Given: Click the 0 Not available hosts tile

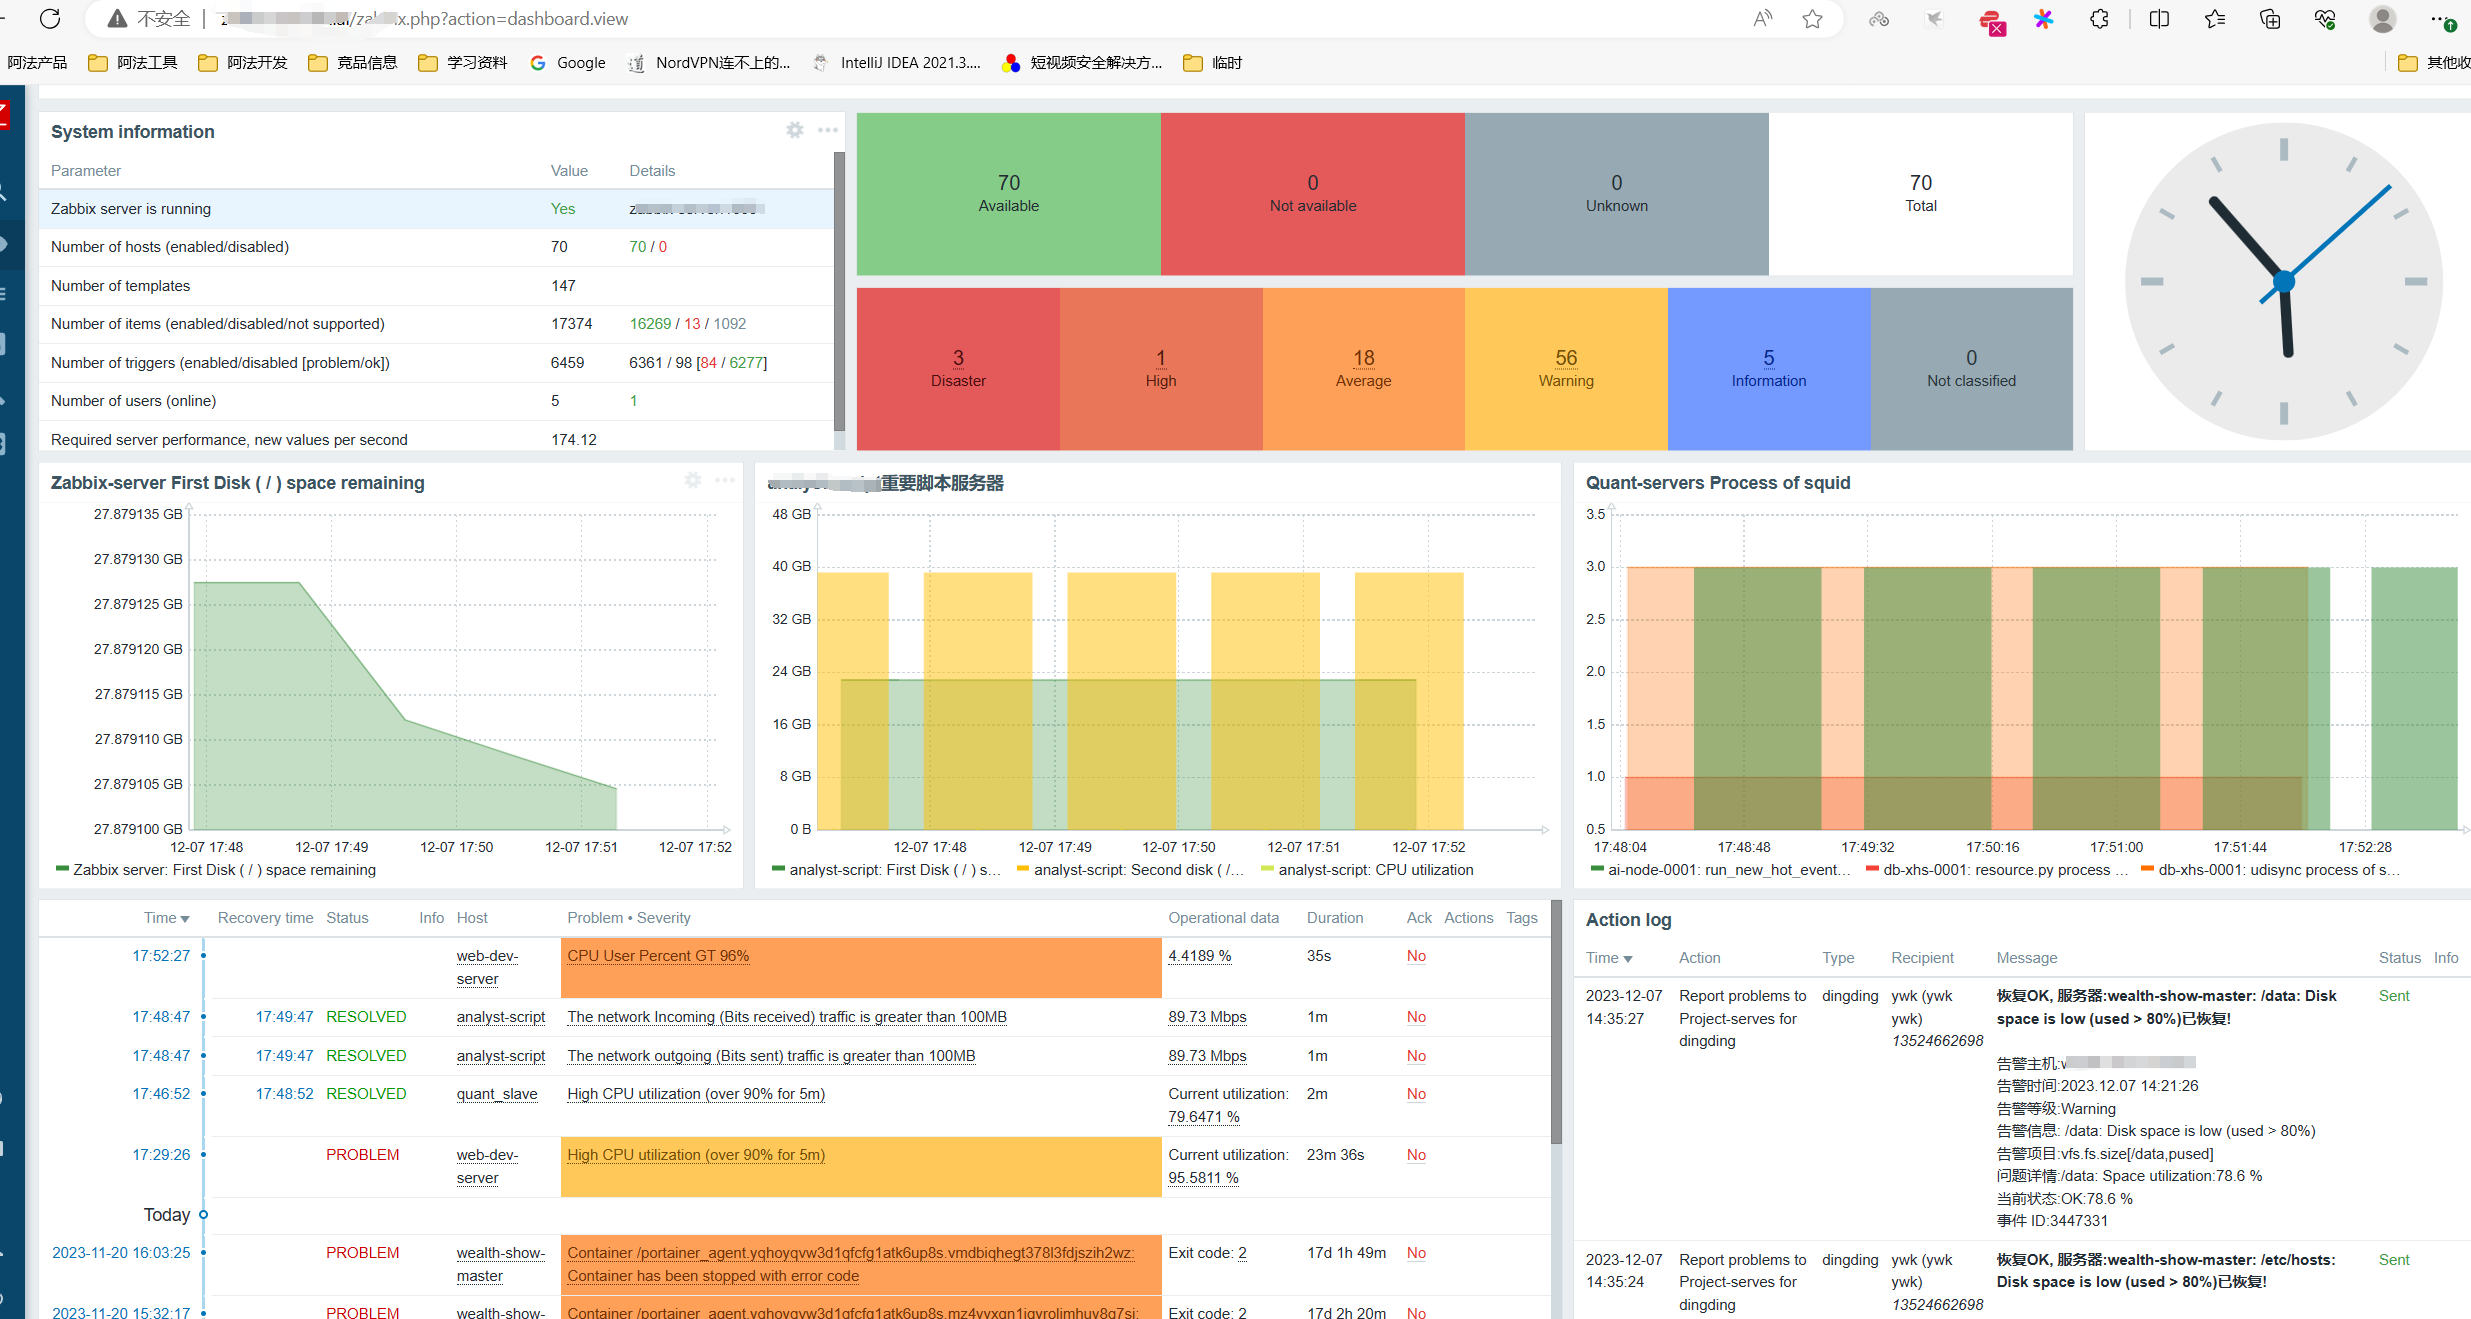Looking at the screenshot, I should coord(1313,194).
